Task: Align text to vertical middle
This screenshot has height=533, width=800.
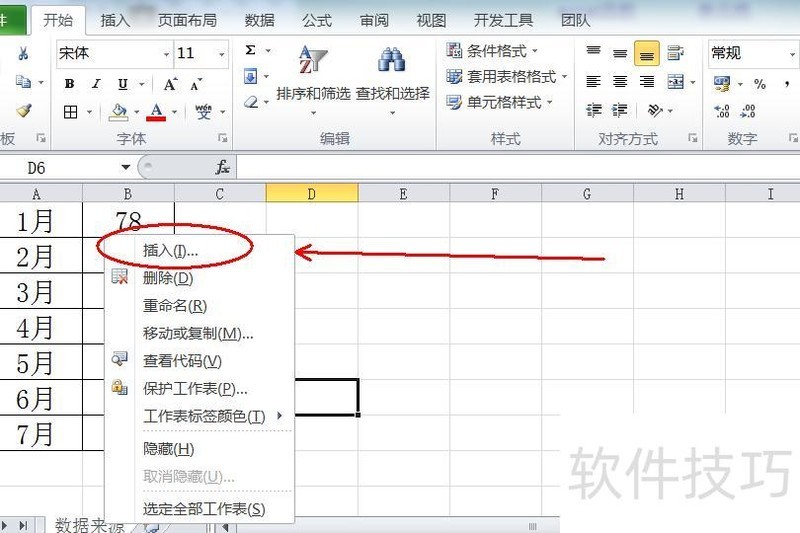Action: (x=620, y=53)
